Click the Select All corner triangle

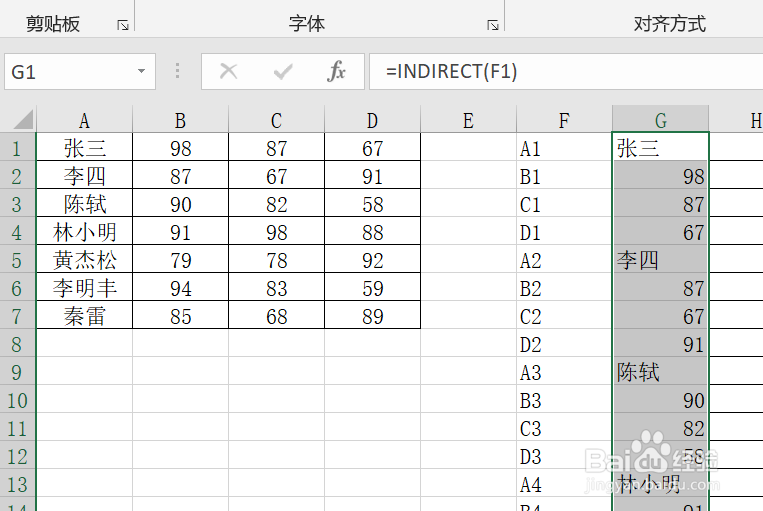[23, 119]
